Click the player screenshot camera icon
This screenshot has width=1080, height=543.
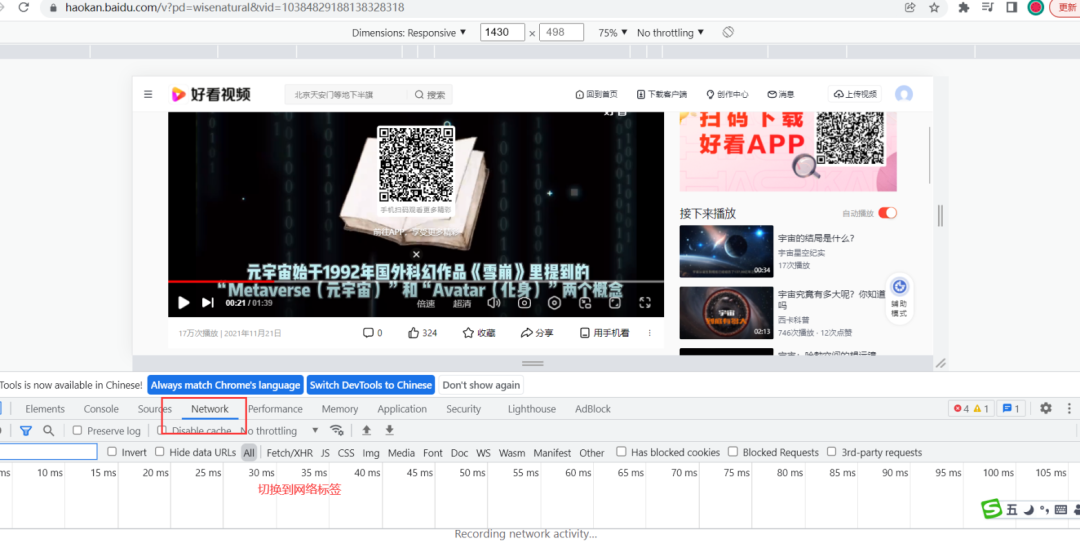point(524,303)
